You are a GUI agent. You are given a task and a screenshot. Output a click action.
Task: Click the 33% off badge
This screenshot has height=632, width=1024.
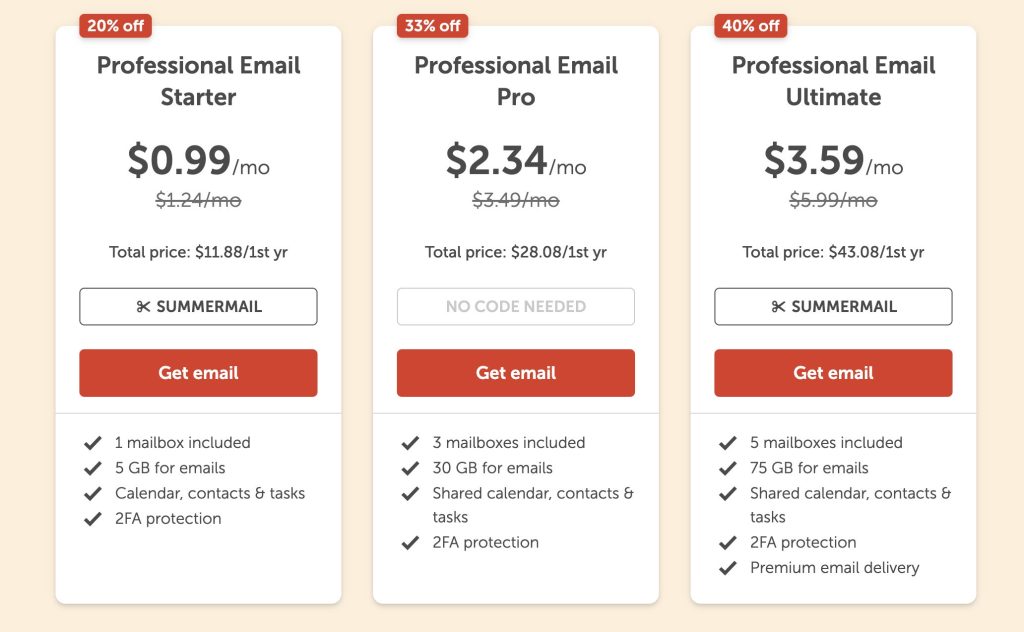433,26
